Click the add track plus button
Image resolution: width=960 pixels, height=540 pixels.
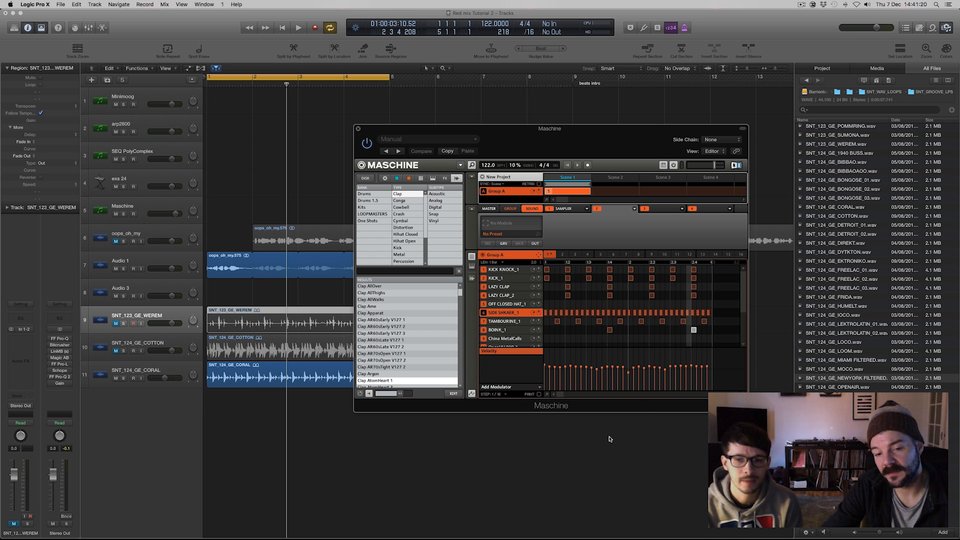tap(91, 80)
